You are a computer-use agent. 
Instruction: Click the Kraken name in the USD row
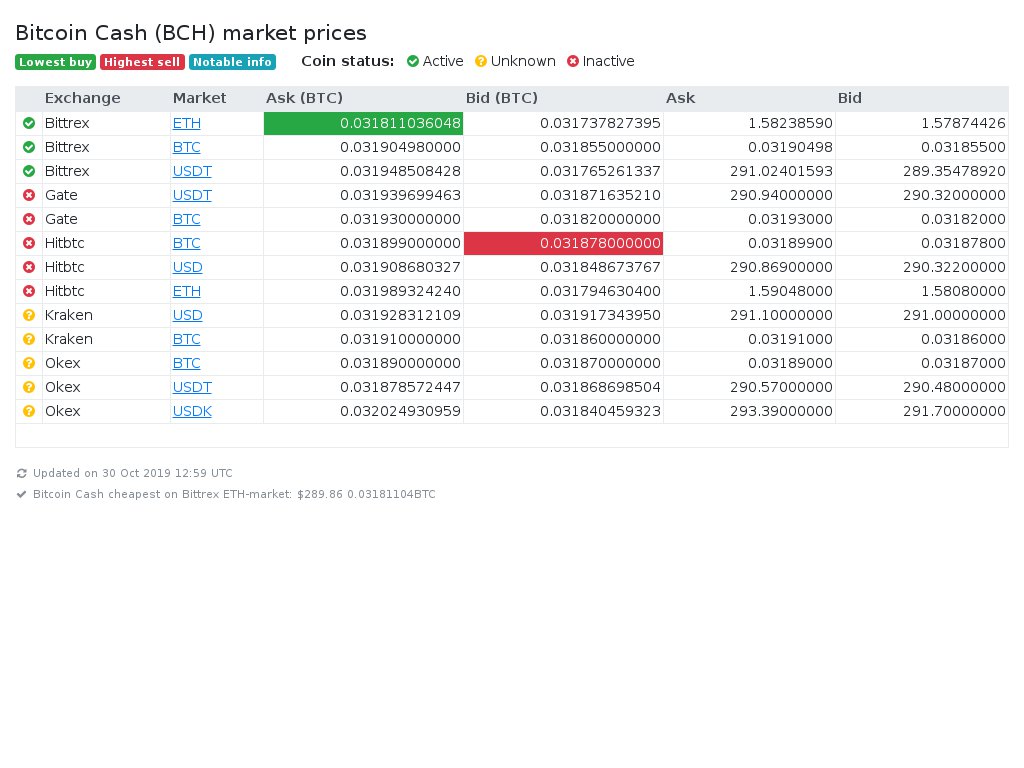pos(69,315)
